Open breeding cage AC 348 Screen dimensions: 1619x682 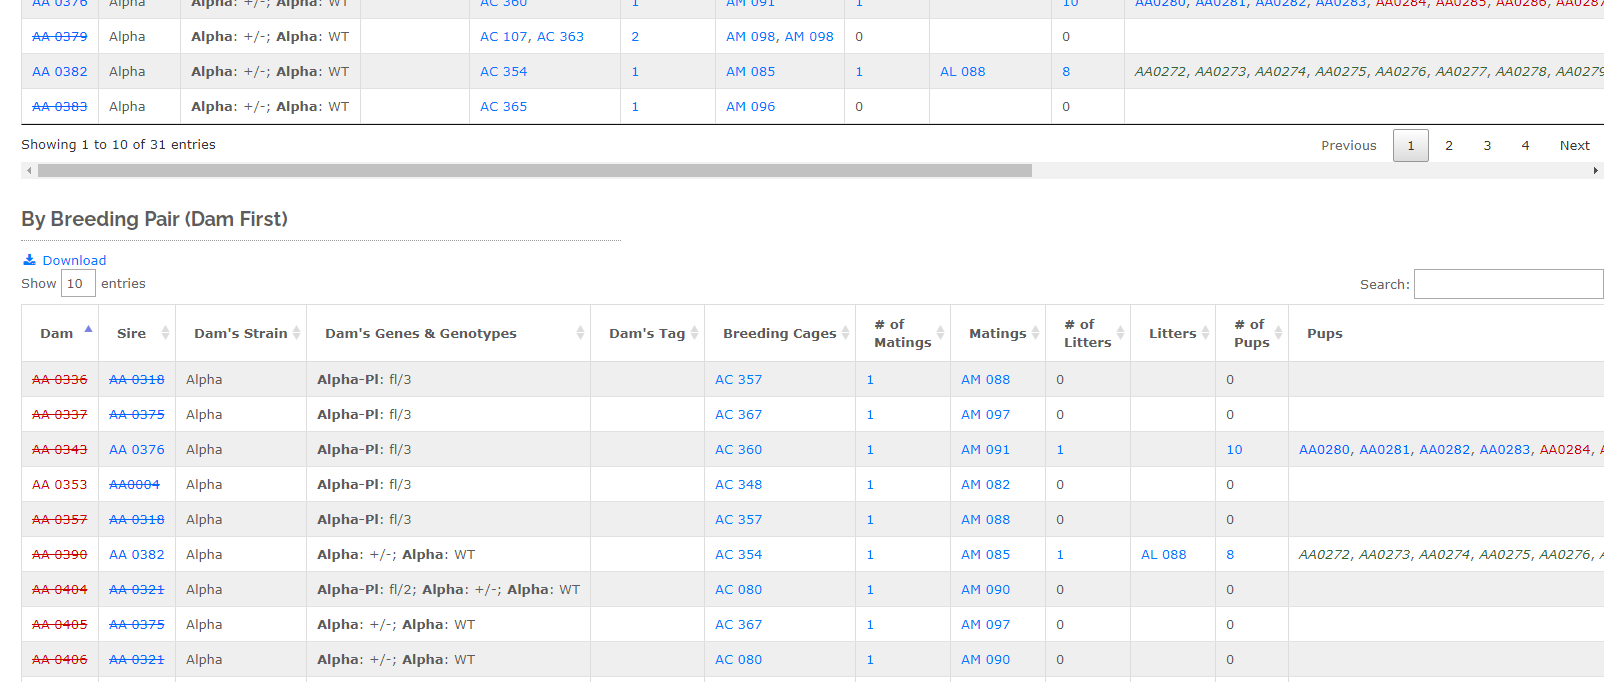coord(738,484)
